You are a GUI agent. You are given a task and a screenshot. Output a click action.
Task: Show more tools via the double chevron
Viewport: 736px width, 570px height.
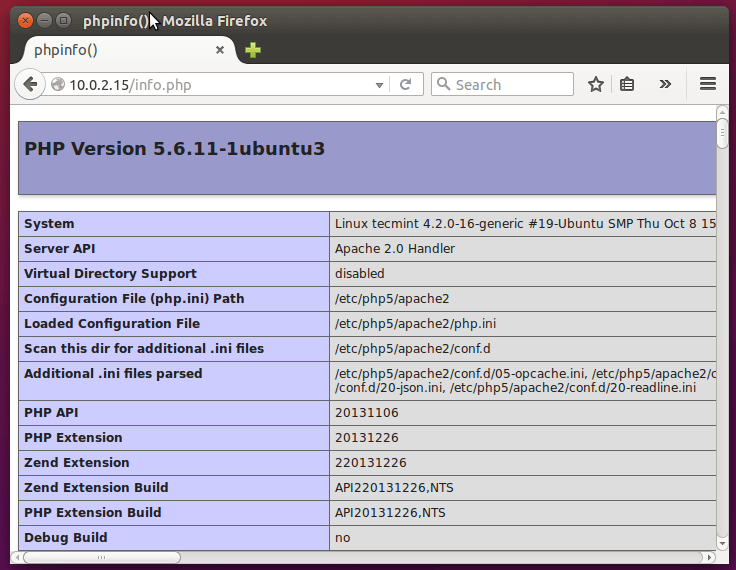[665, 85]
